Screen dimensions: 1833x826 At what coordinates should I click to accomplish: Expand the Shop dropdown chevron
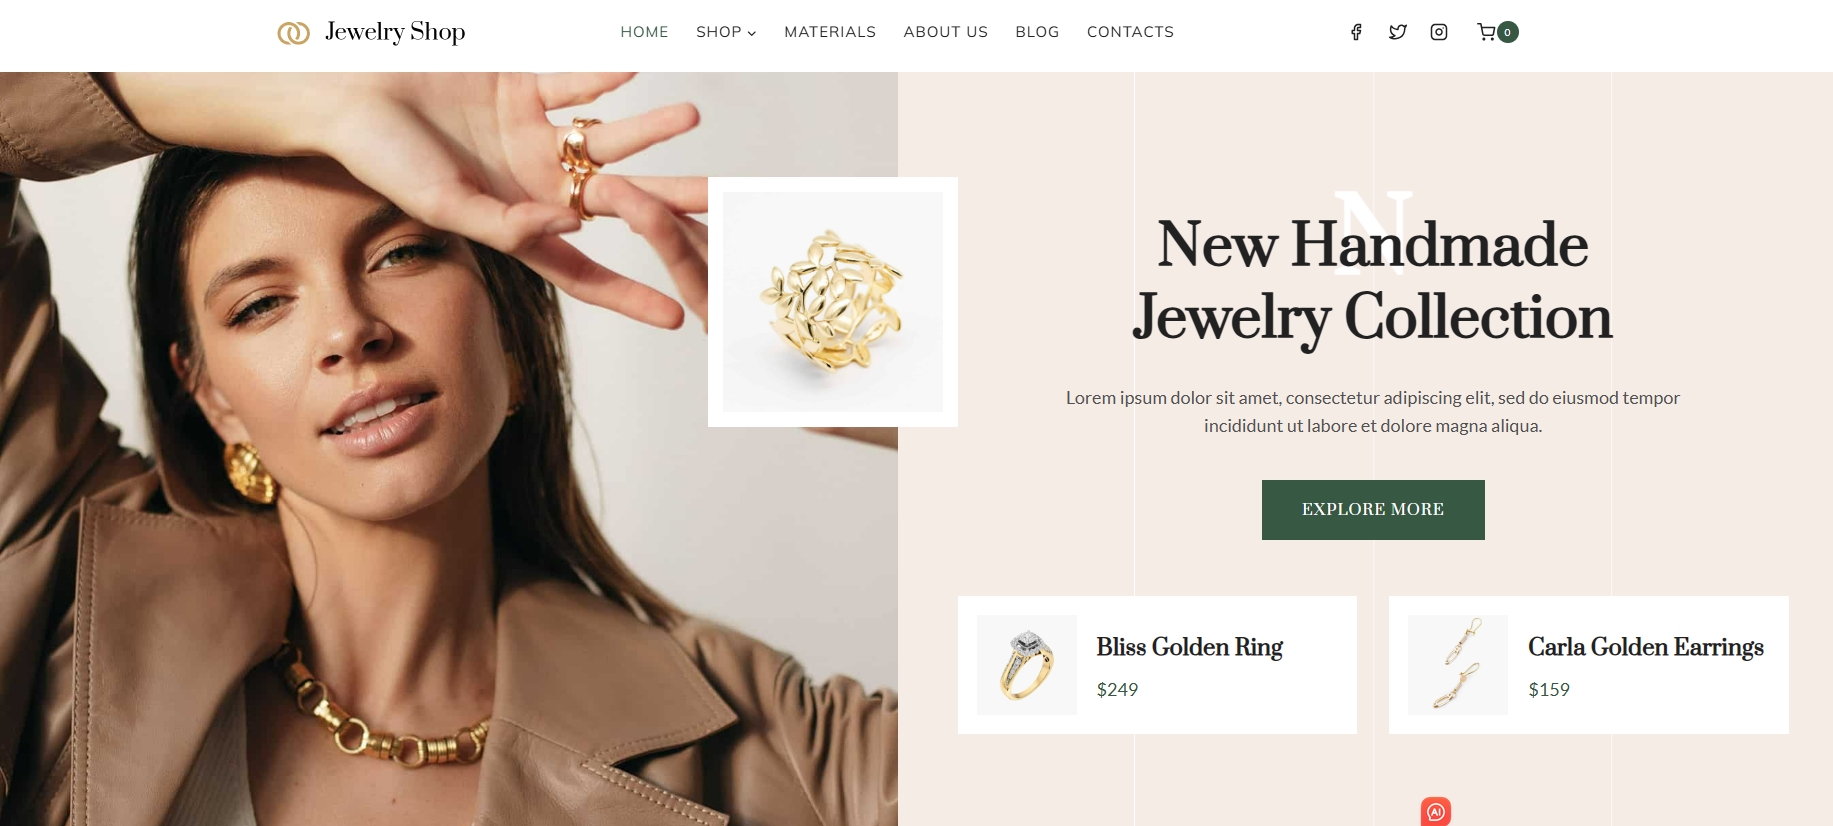coord(752,33)
